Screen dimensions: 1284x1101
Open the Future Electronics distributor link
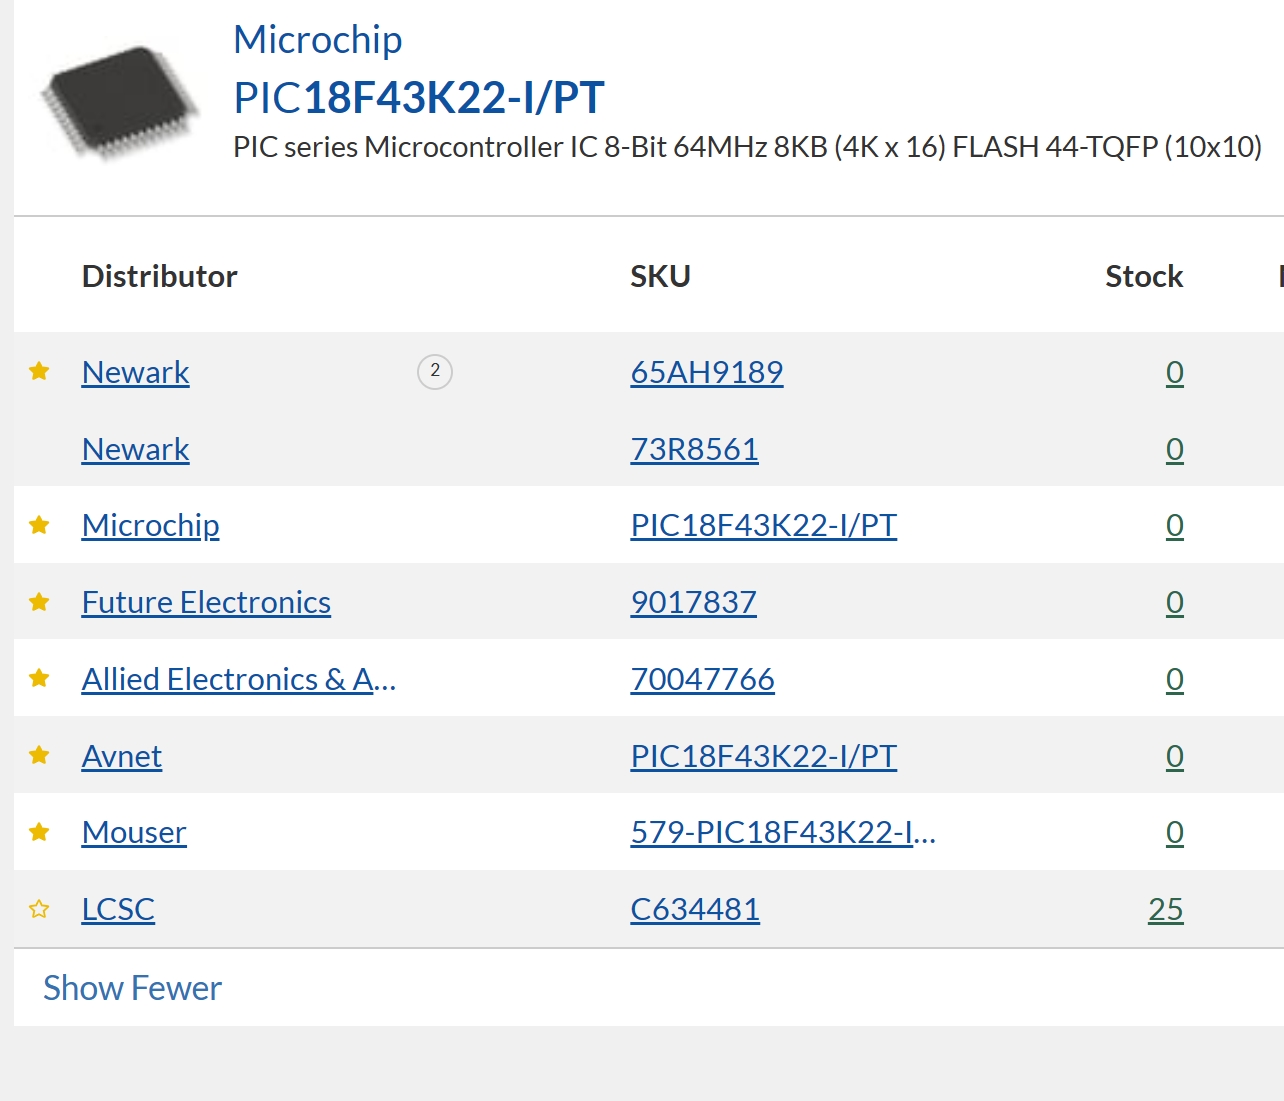coord(206,602)
